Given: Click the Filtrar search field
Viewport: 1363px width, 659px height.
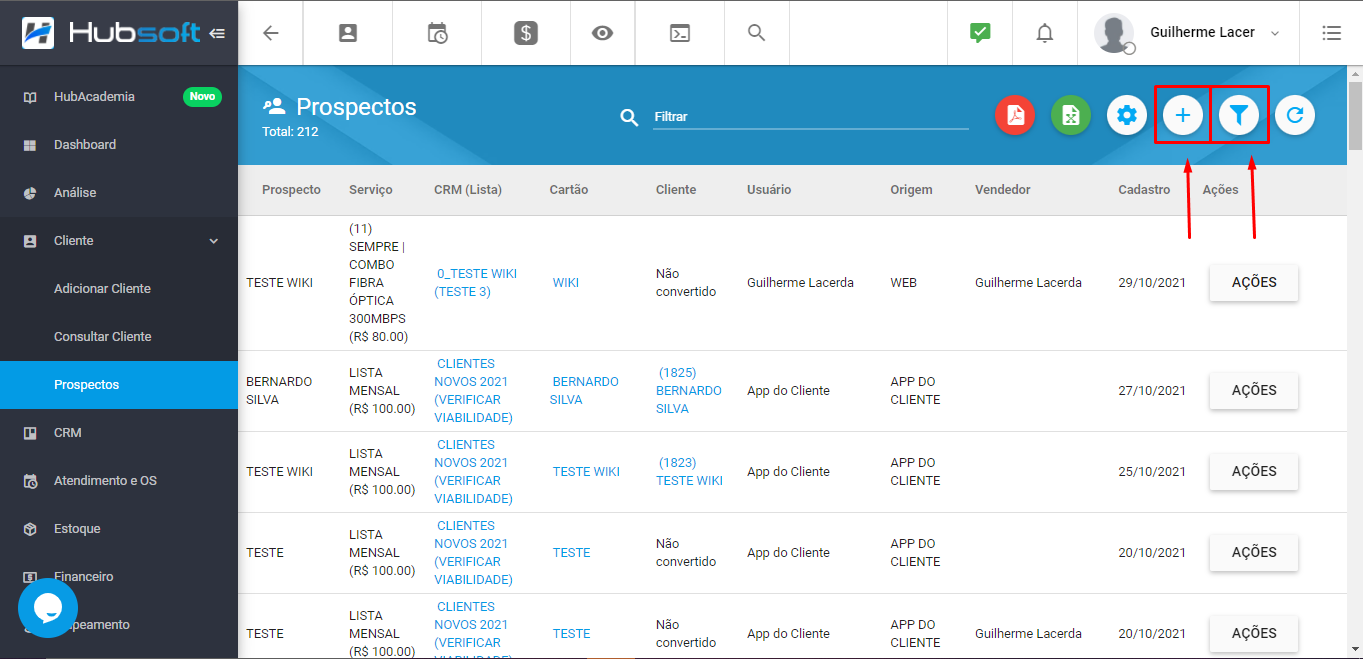Looking at the screenshot, I should click(x=810, y=115).
